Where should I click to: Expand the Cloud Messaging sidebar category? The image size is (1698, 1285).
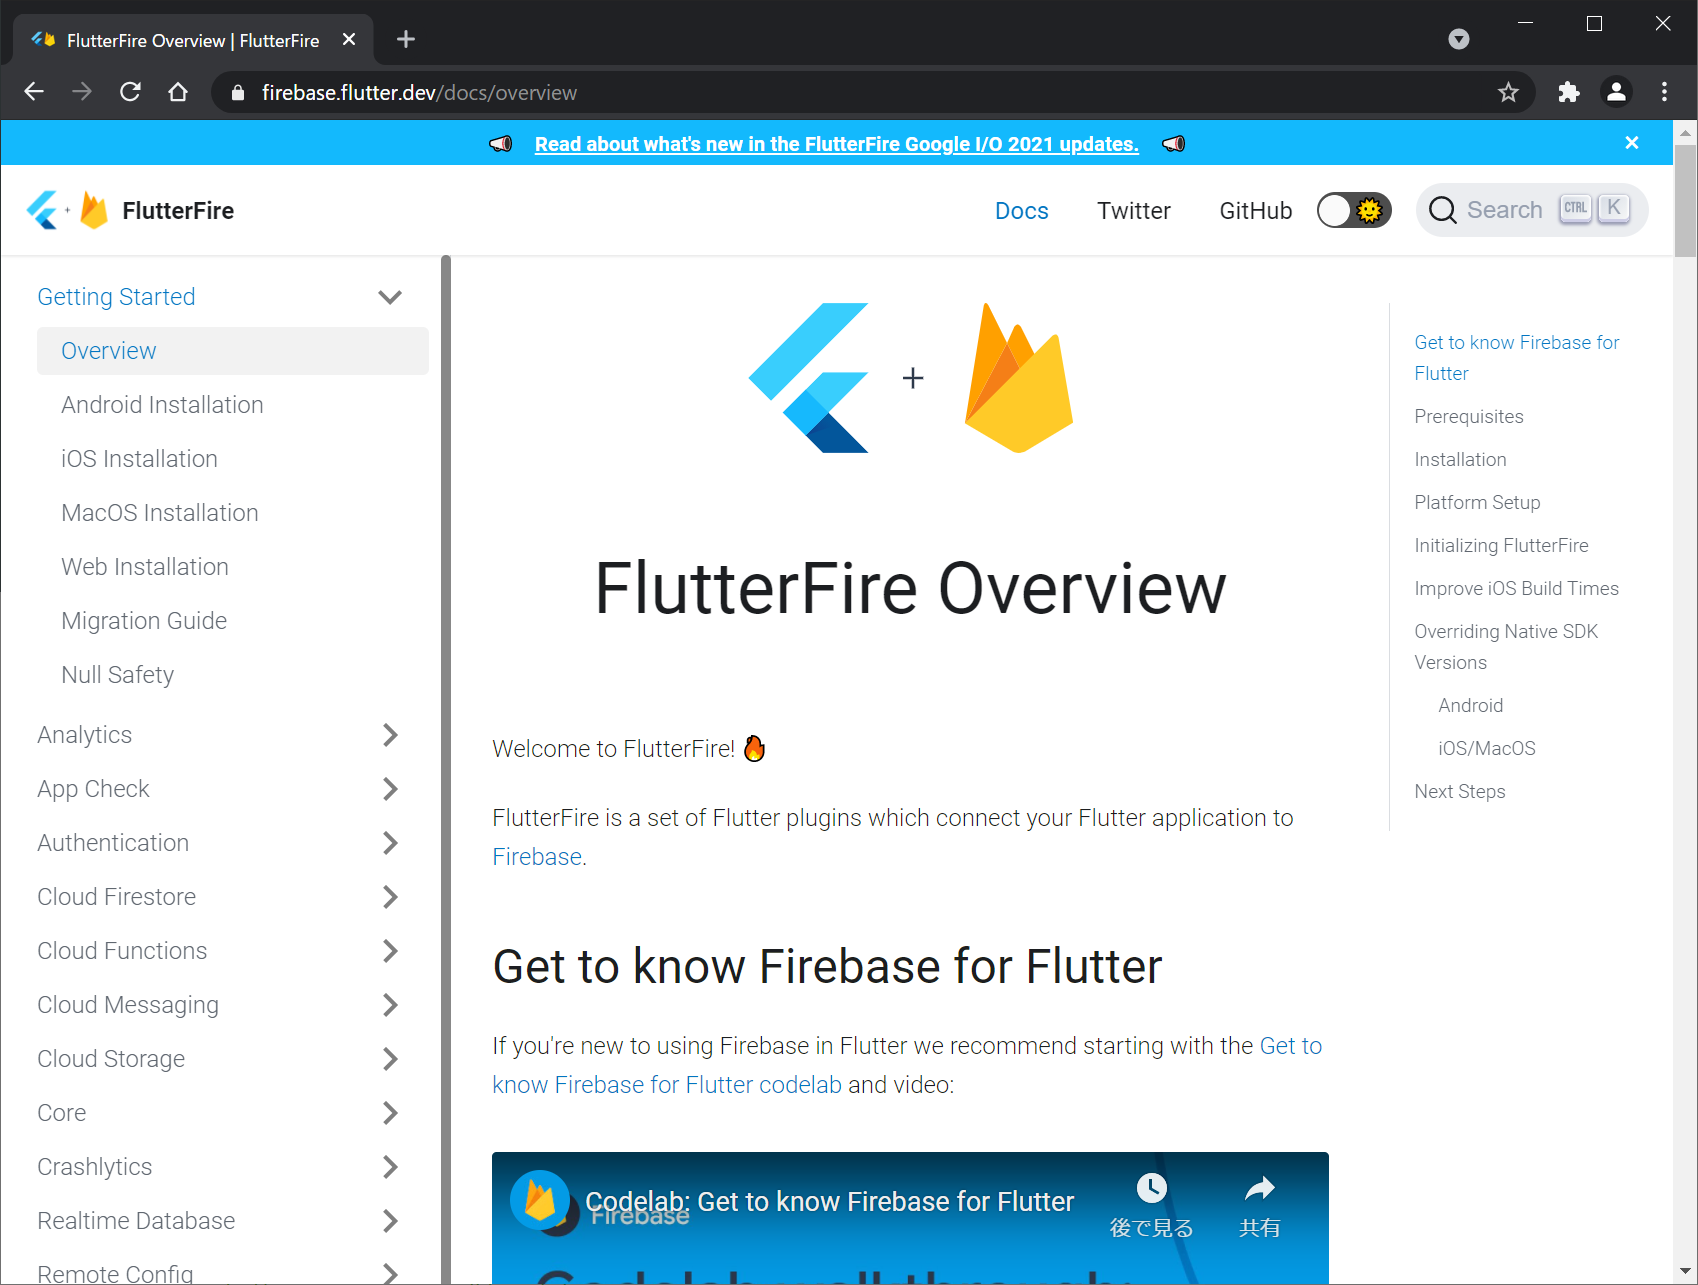pyautogui.click(x=390, y=1005)
